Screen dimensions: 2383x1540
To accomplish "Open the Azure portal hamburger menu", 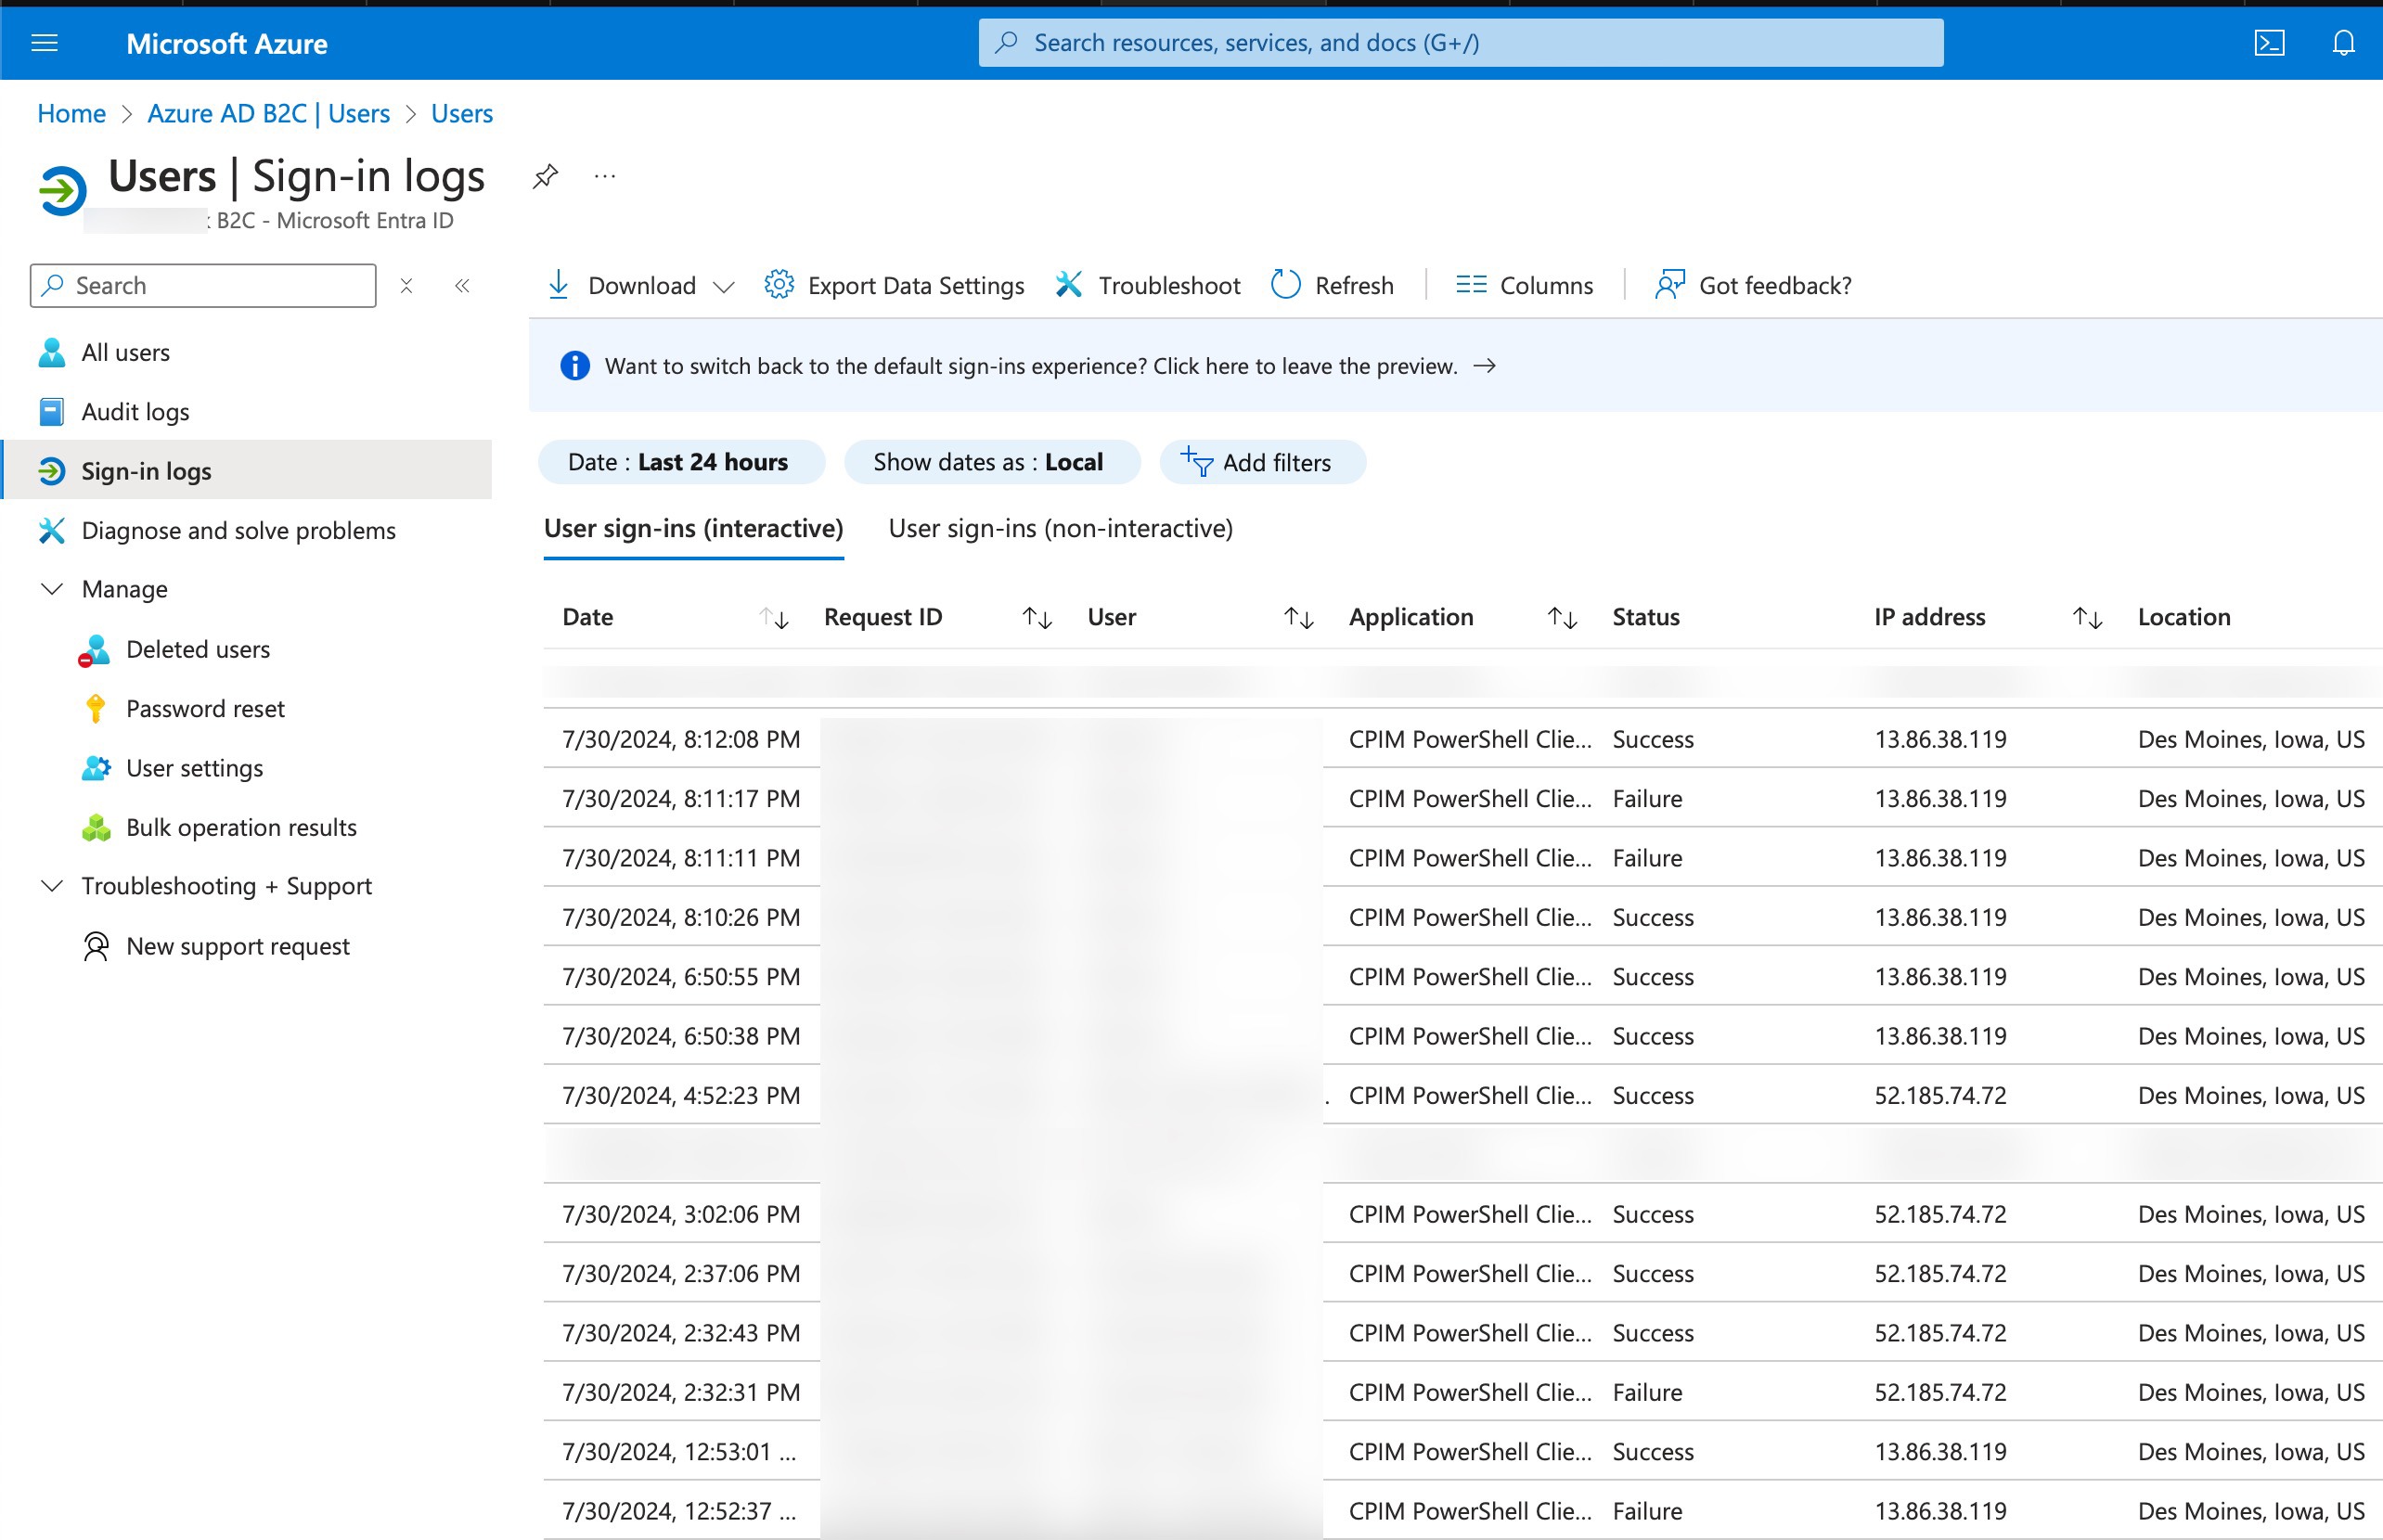I will coord(45,43).
